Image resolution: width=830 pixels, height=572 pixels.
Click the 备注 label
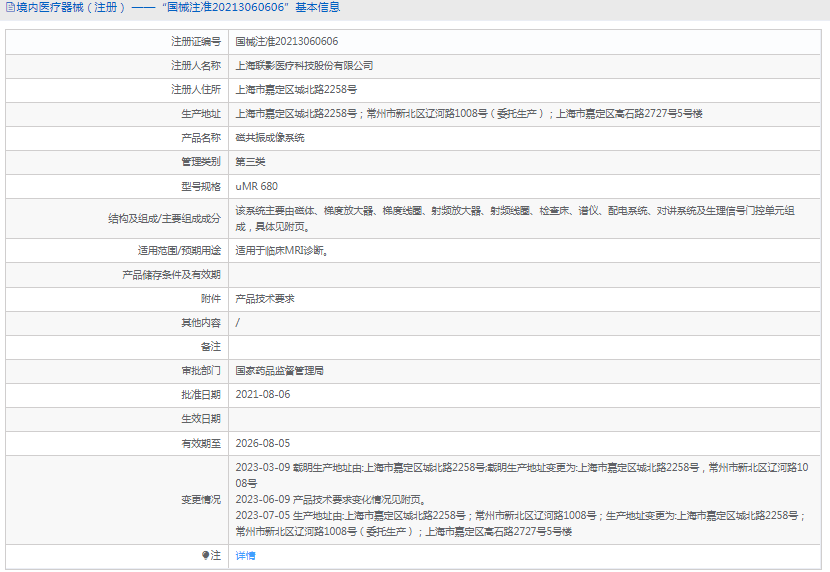[x=211, y=347]
